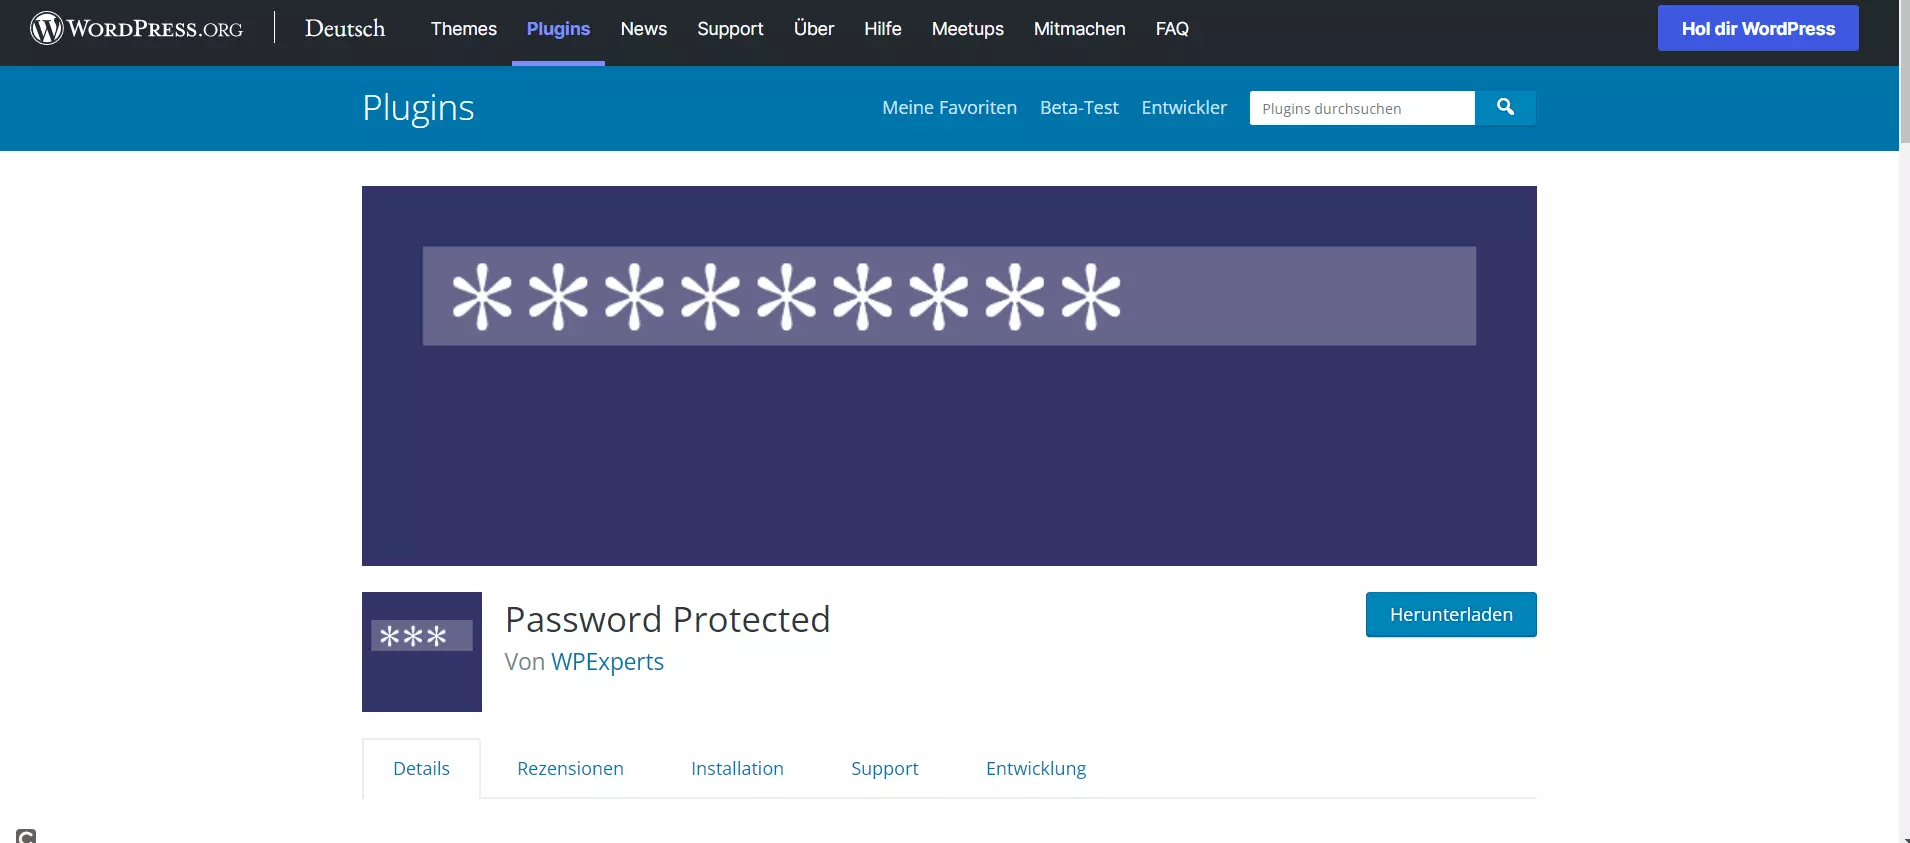This screenshot has width=1910, height=843.
Task: Click the WordPress.org logo
Action: click(137, 28)
